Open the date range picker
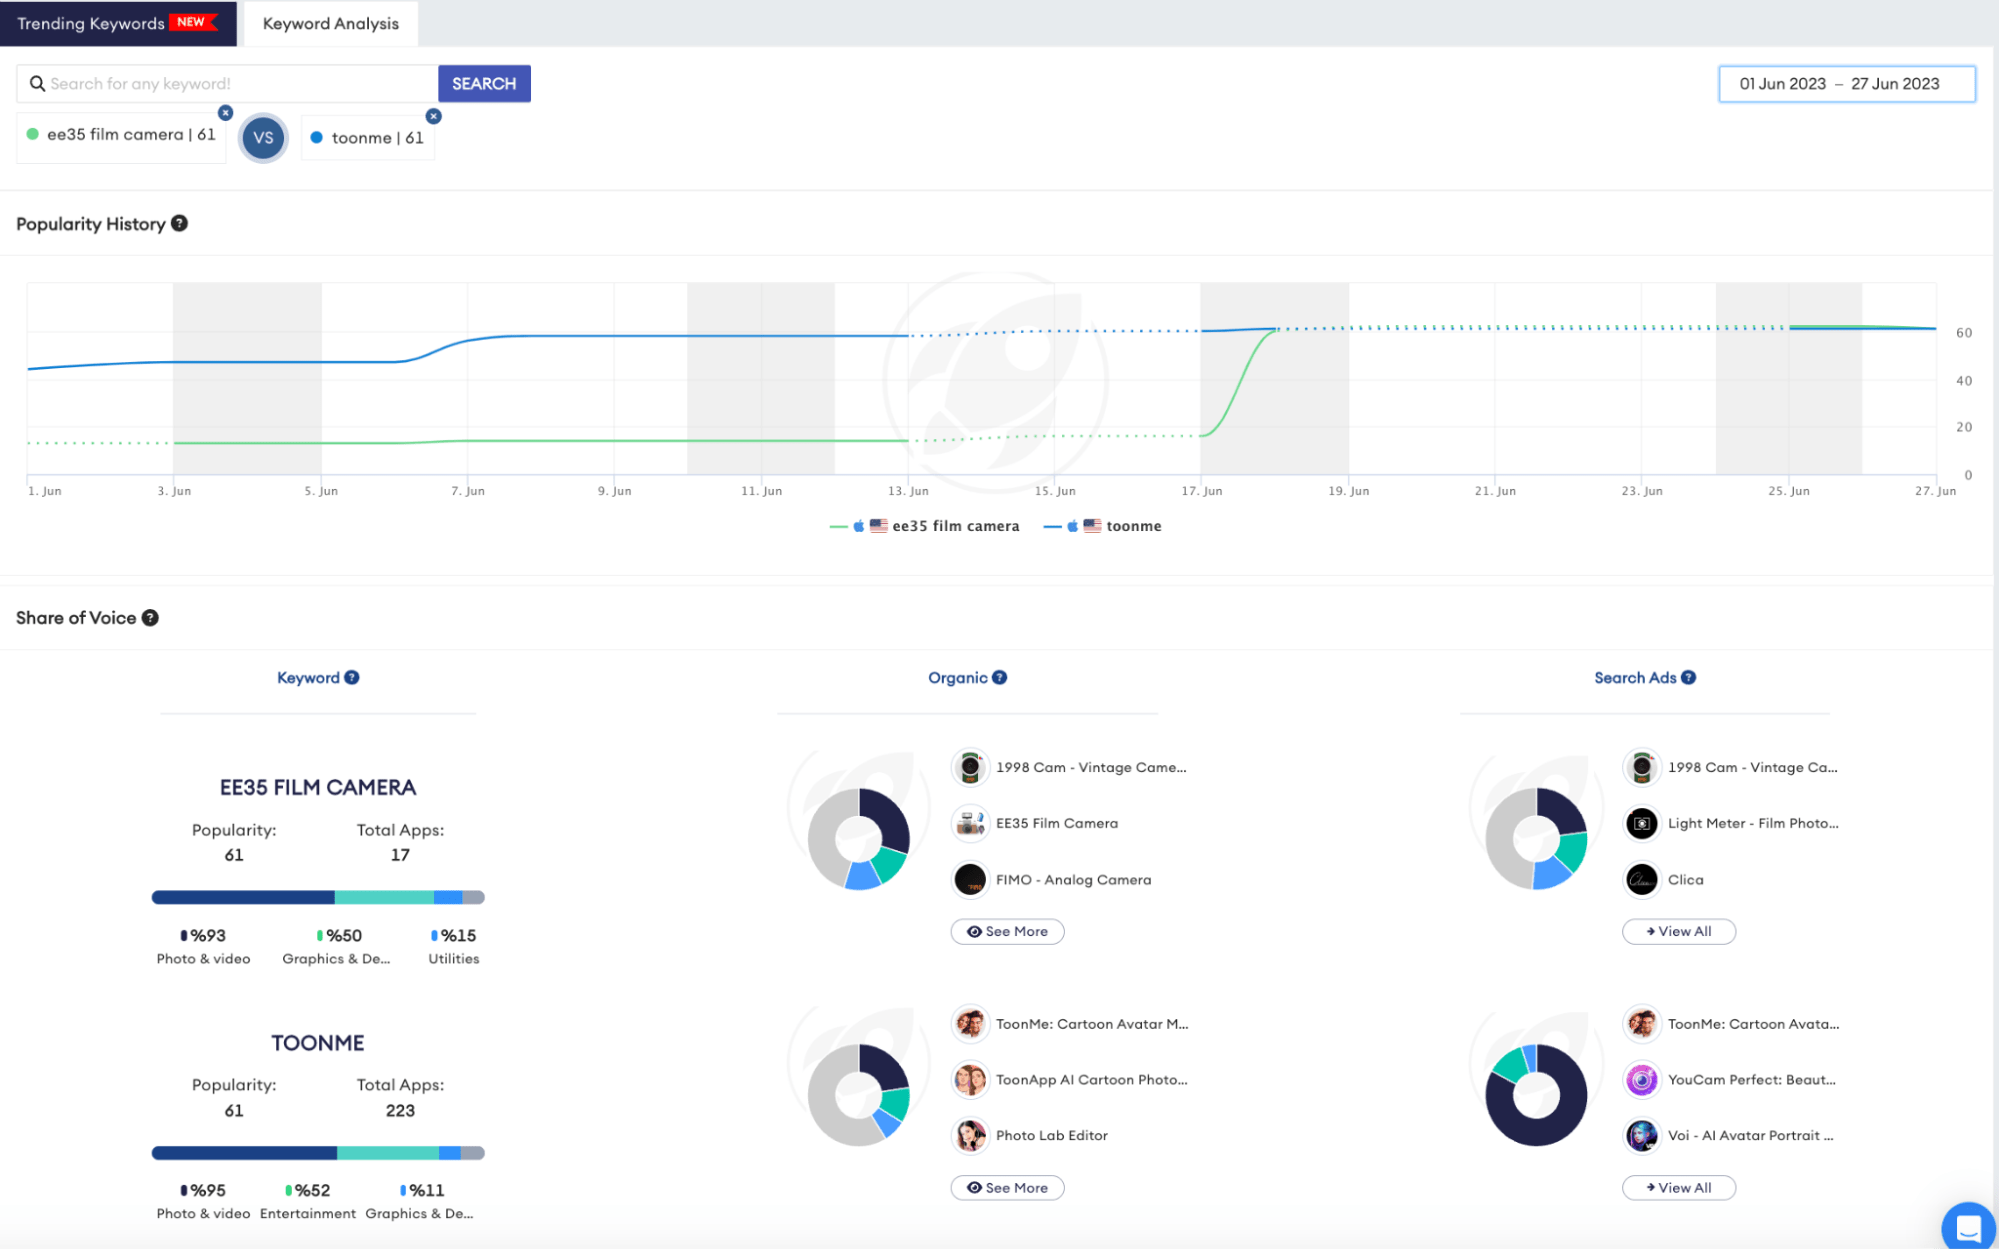Screen dimensions: 1999x1250 [1847, 84]
